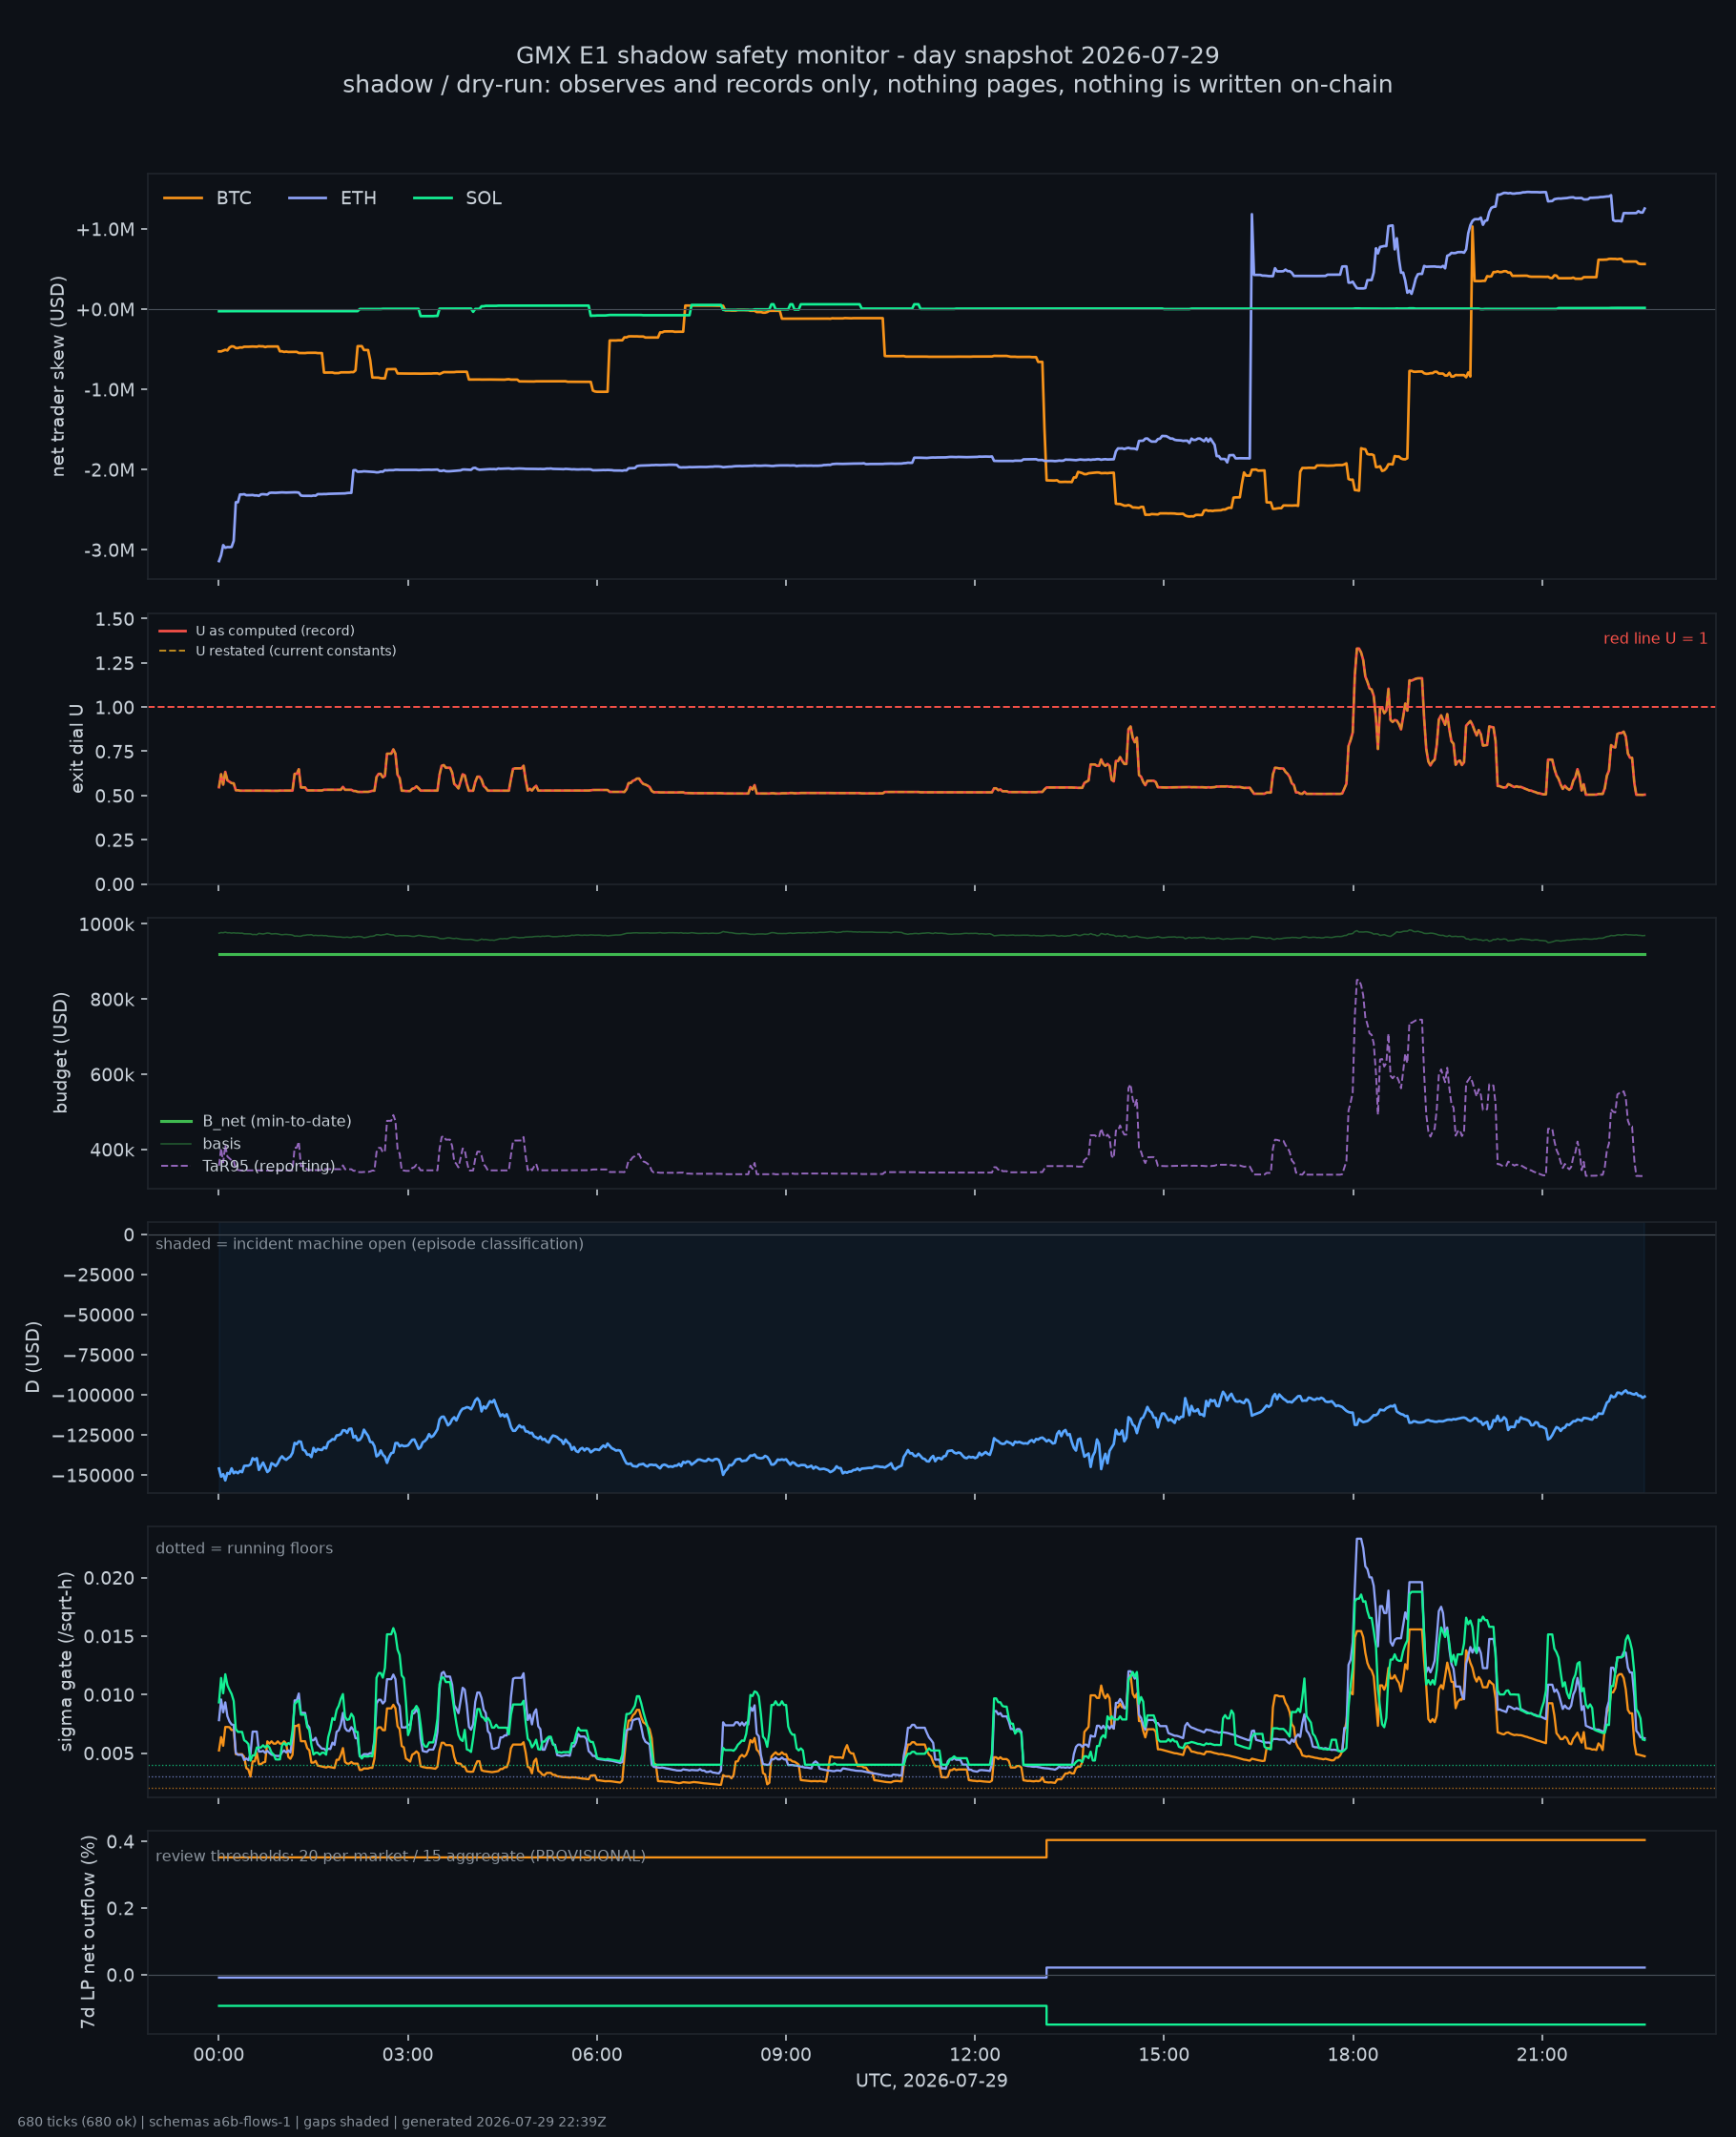The image size is (1736, 2137).
Task: Click the '21:00' time axis tick
Action: [x=1542, y=2055]
